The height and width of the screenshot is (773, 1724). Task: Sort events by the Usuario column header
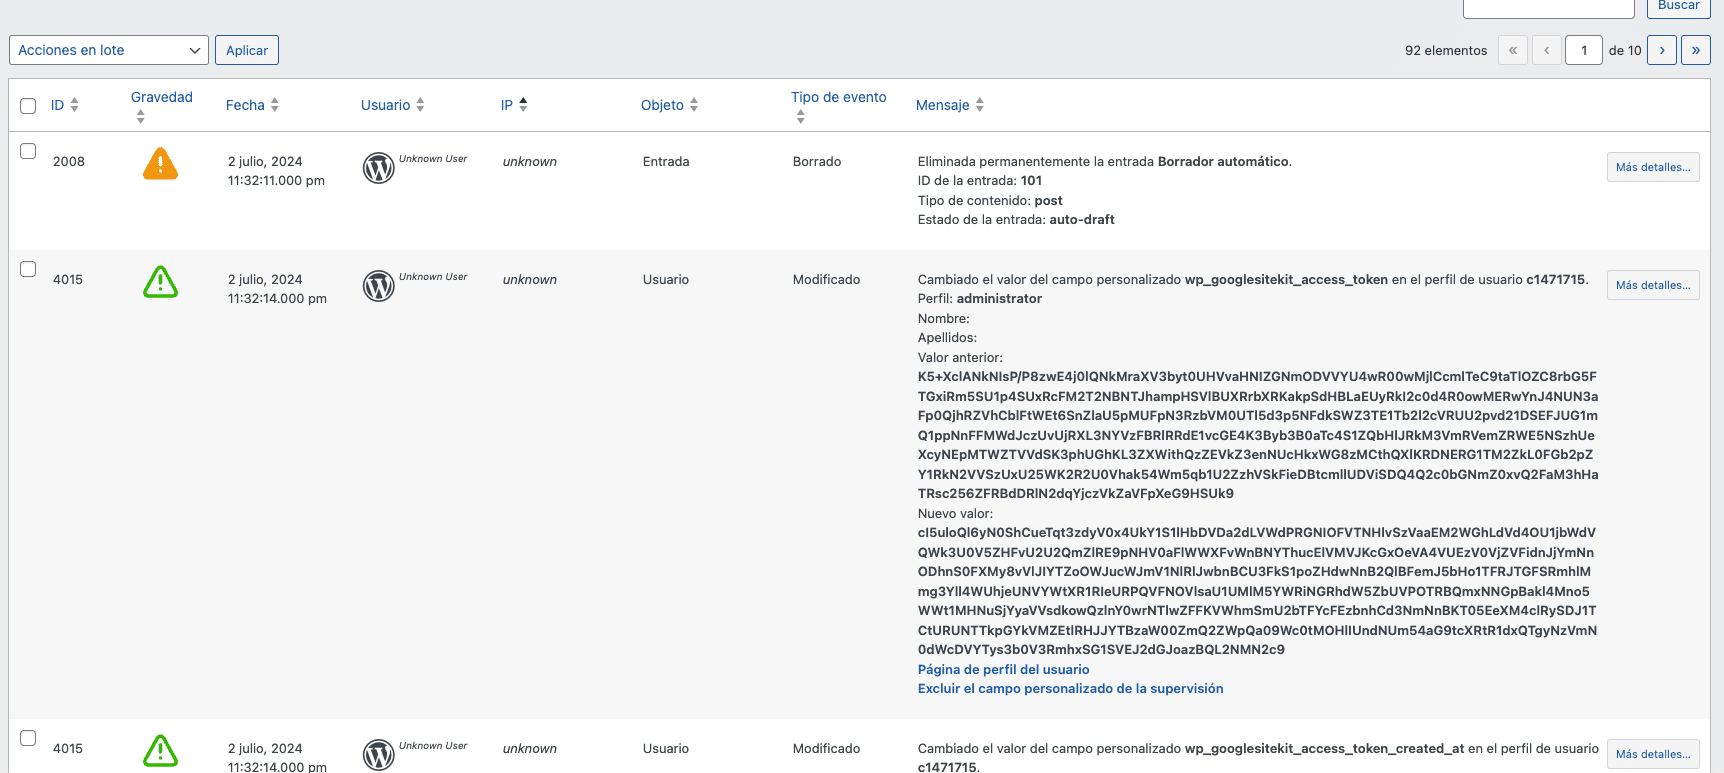[x=385, y=105]
